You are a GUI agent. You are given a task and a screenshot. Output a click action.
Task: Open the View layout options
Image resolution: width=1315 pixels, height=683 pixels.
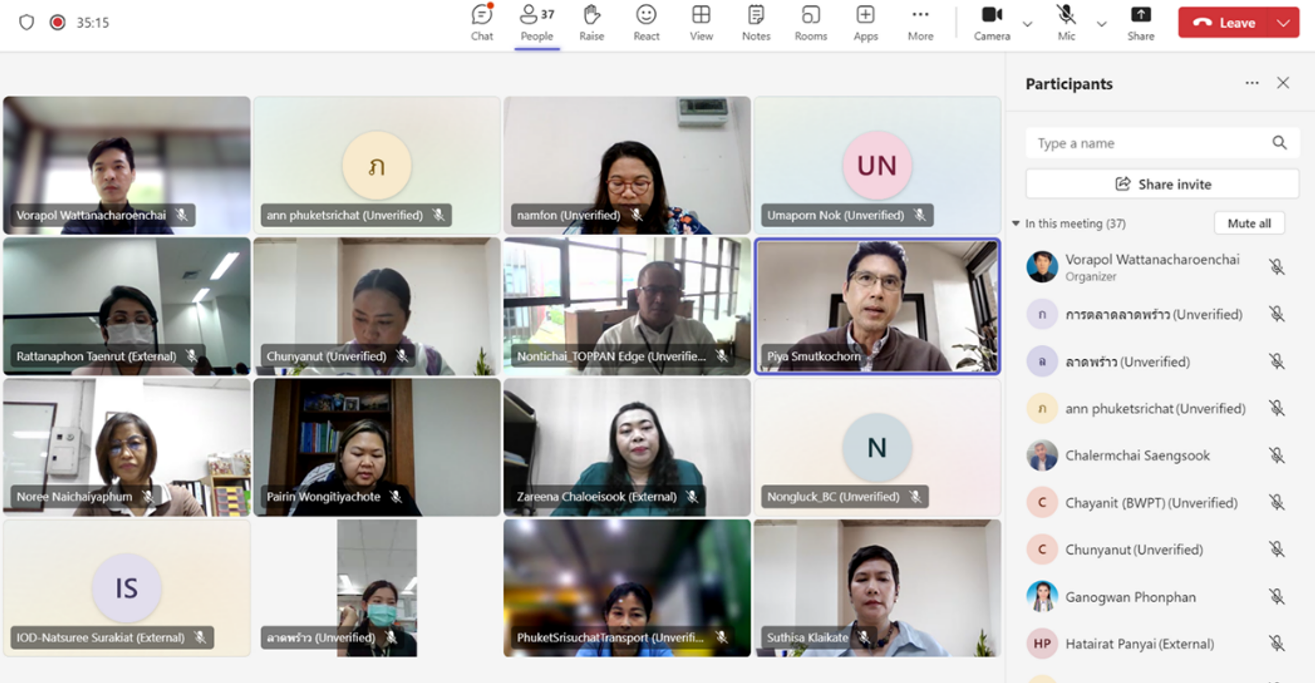pyautogui.click(x=701, y=23)
